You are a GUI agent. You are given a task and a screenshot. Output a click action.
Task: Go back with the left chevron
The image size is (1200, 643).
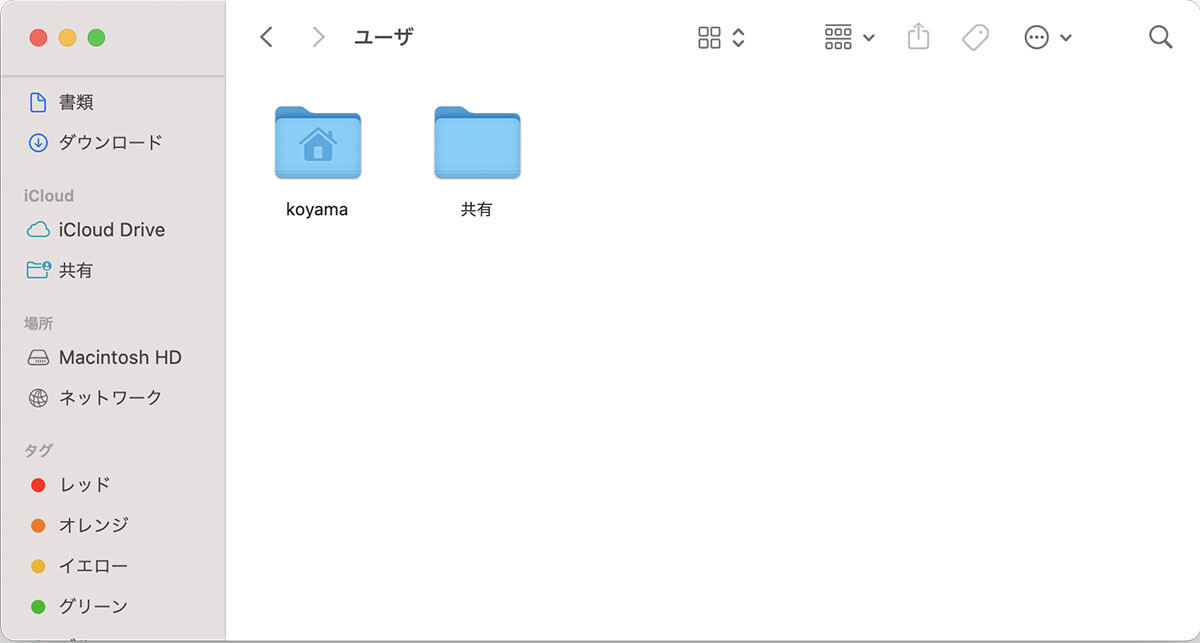coord(266,37)
